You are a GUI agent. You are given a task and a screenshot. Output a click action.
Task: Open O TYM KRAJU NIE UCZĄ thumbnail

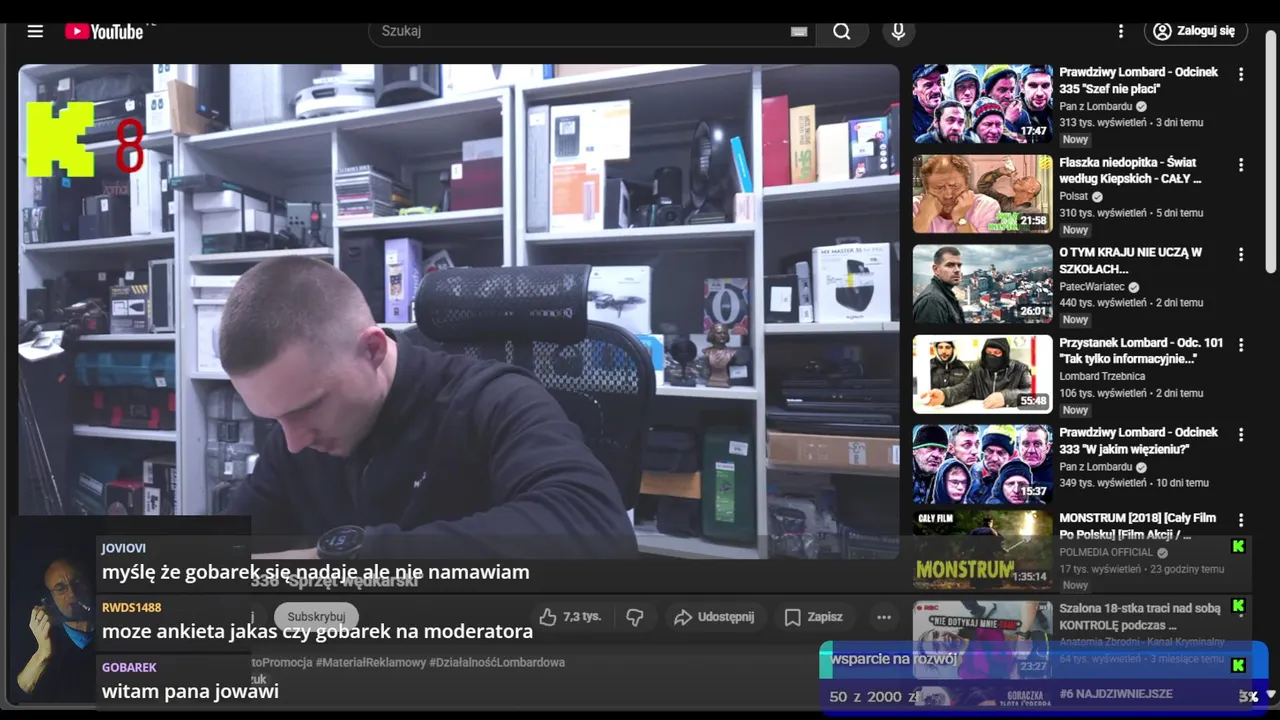point(982,284)
